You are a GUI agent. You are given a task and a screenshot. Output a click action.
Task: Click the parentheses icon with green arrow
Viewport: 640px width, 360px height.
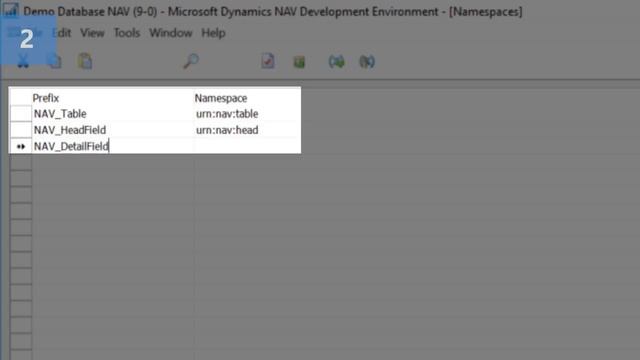336,62
